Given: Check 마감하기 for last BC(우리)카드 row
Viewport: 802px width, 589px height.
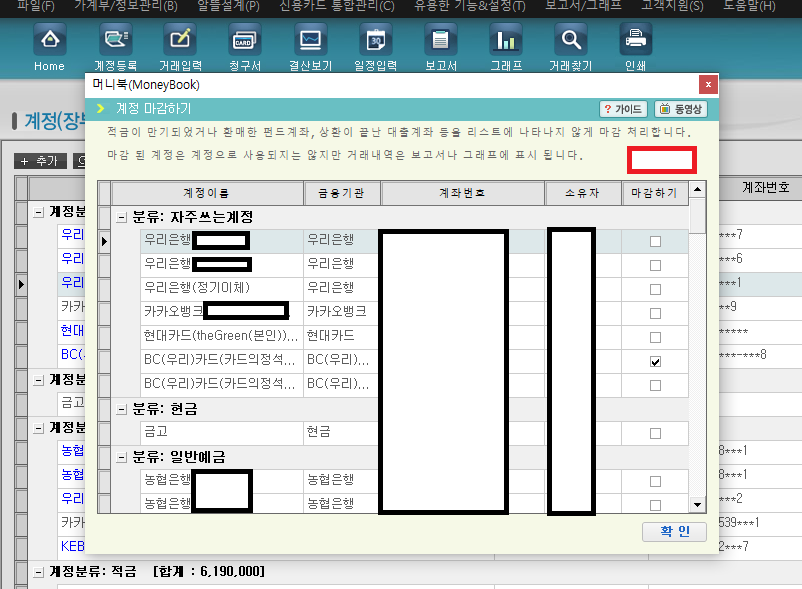Looking at the screenshot, I should coord(655,386).
